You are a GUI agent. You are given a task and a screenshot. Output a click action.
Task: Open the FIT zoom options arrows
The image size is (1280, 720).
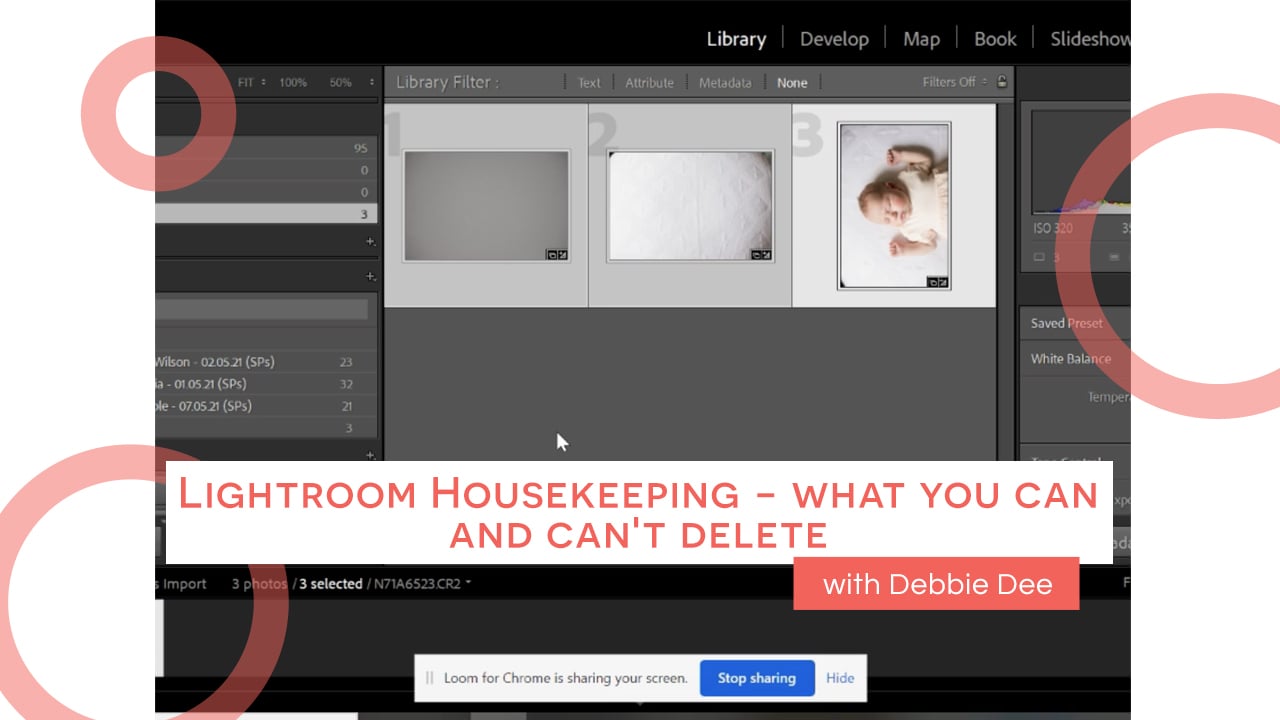pos(264,83)
